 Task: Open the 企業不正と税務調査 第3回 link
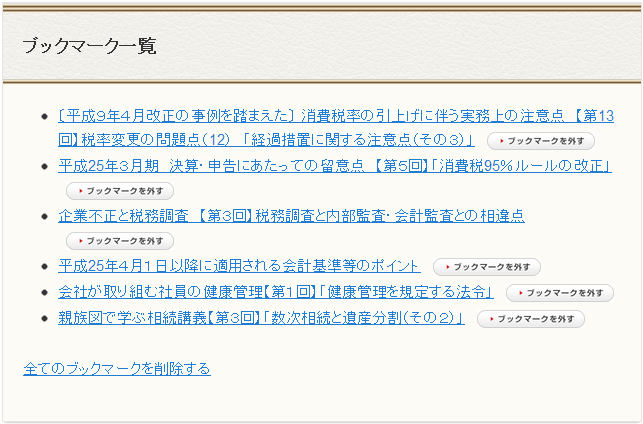coord(290,215)
